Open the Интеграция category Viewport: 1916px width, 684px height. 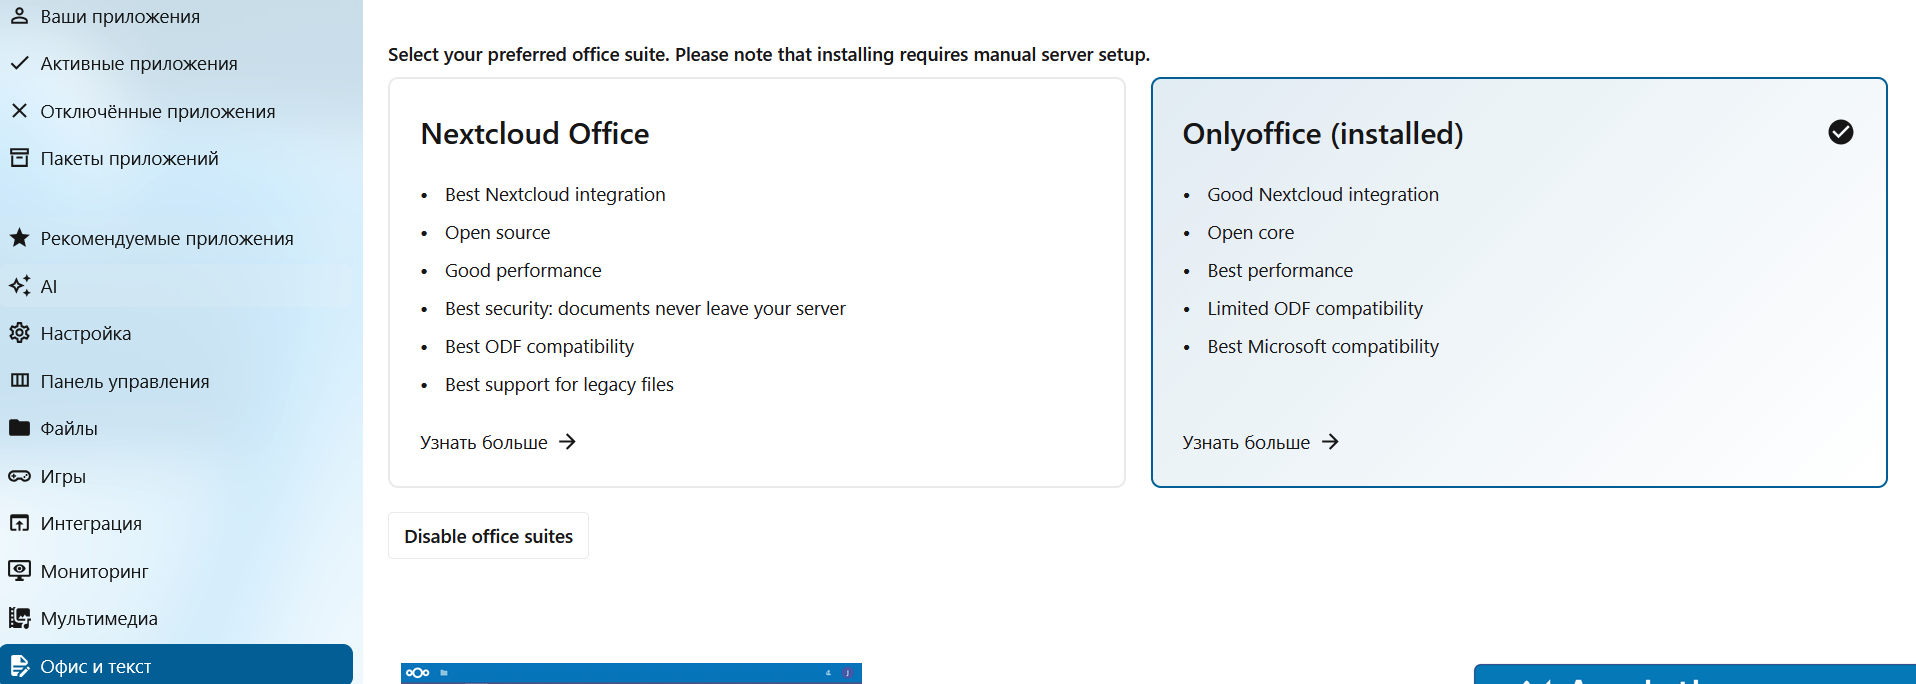coord(91,523)
